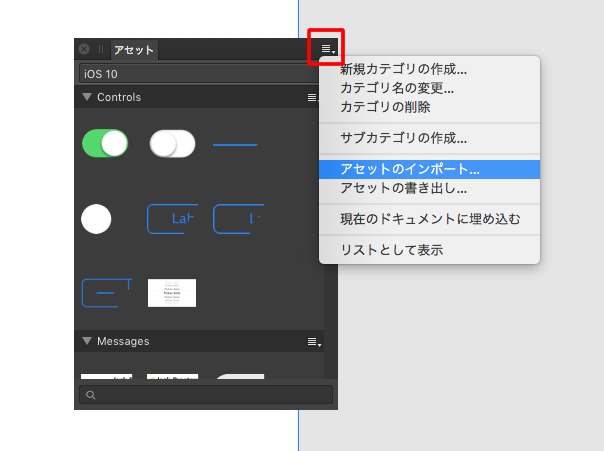This screenshot has width=604, height=451.
Task: Open the Messages subcategory menu icon
Action: click(x=314, y=342)
